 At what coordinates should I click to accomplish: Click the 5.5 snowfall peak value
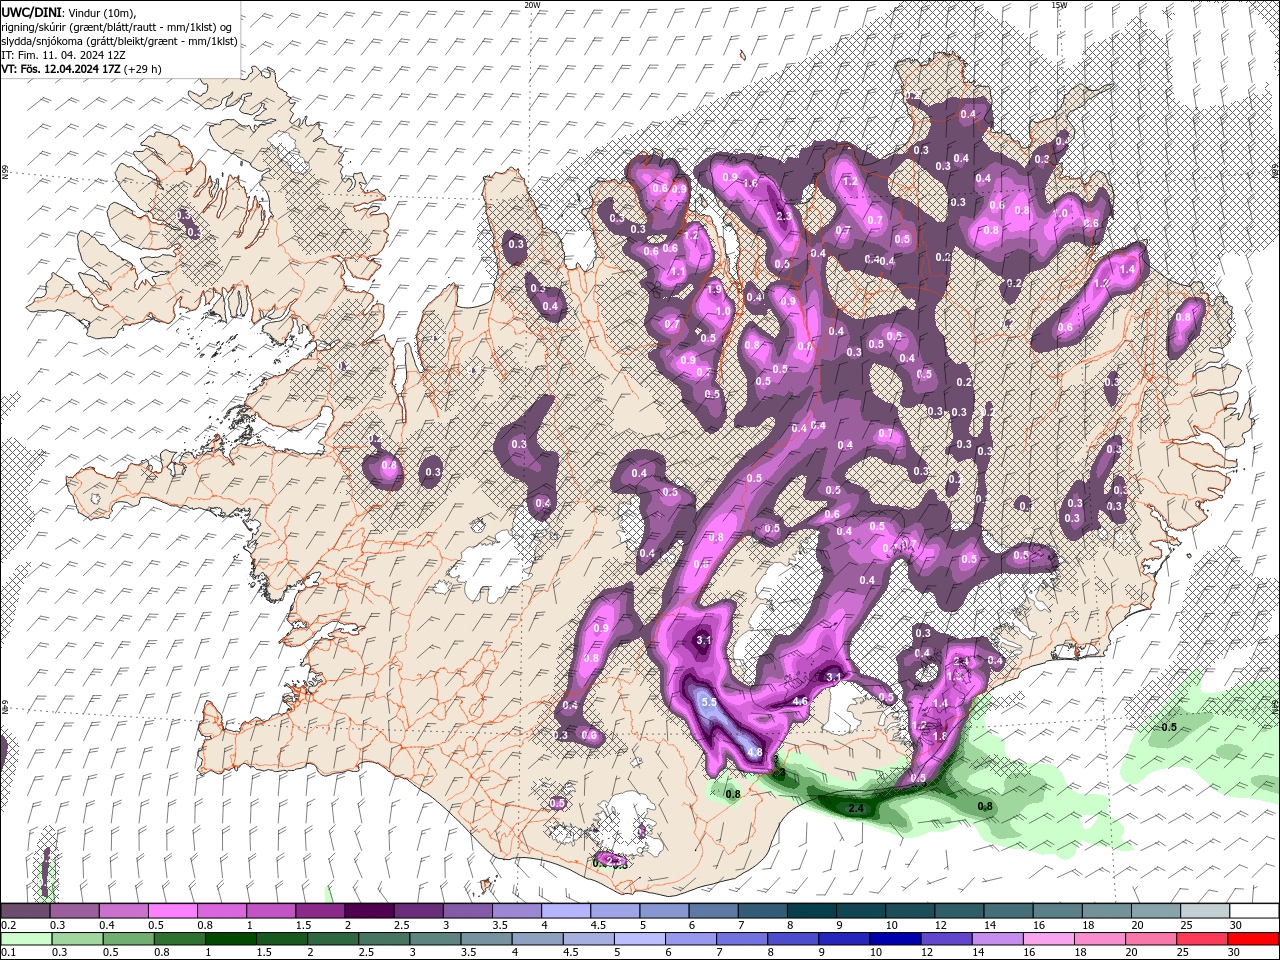point(711,703)
